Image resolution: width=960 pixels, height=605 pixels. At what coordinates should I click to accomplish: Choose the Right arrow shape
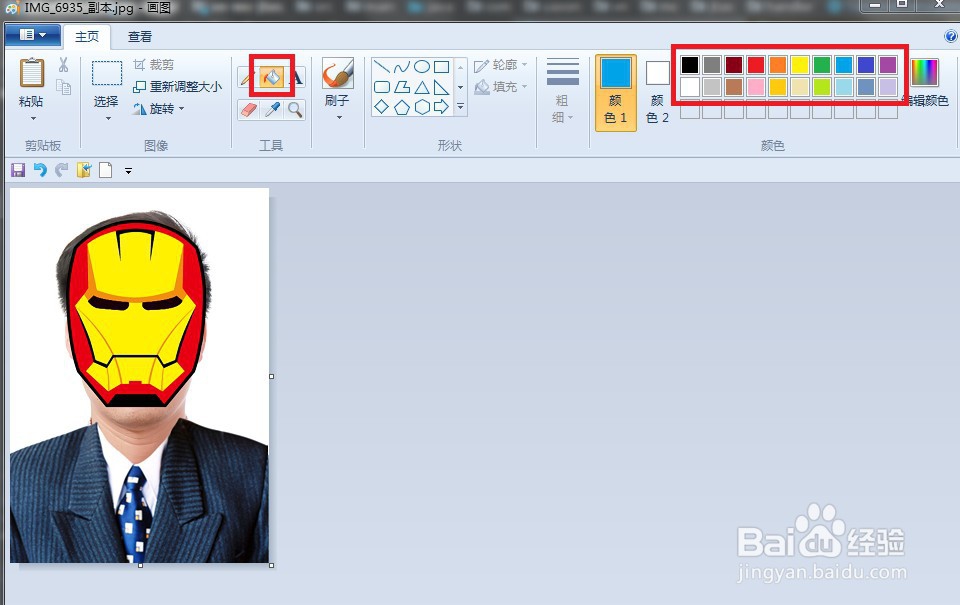point(441,107)
